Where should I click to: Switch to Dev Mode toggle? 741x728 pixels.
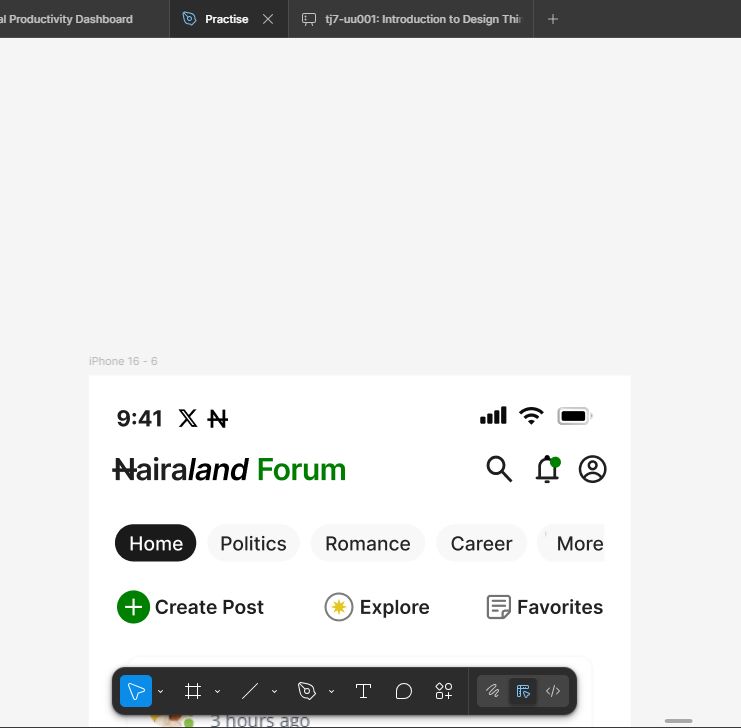coord(553,691)
